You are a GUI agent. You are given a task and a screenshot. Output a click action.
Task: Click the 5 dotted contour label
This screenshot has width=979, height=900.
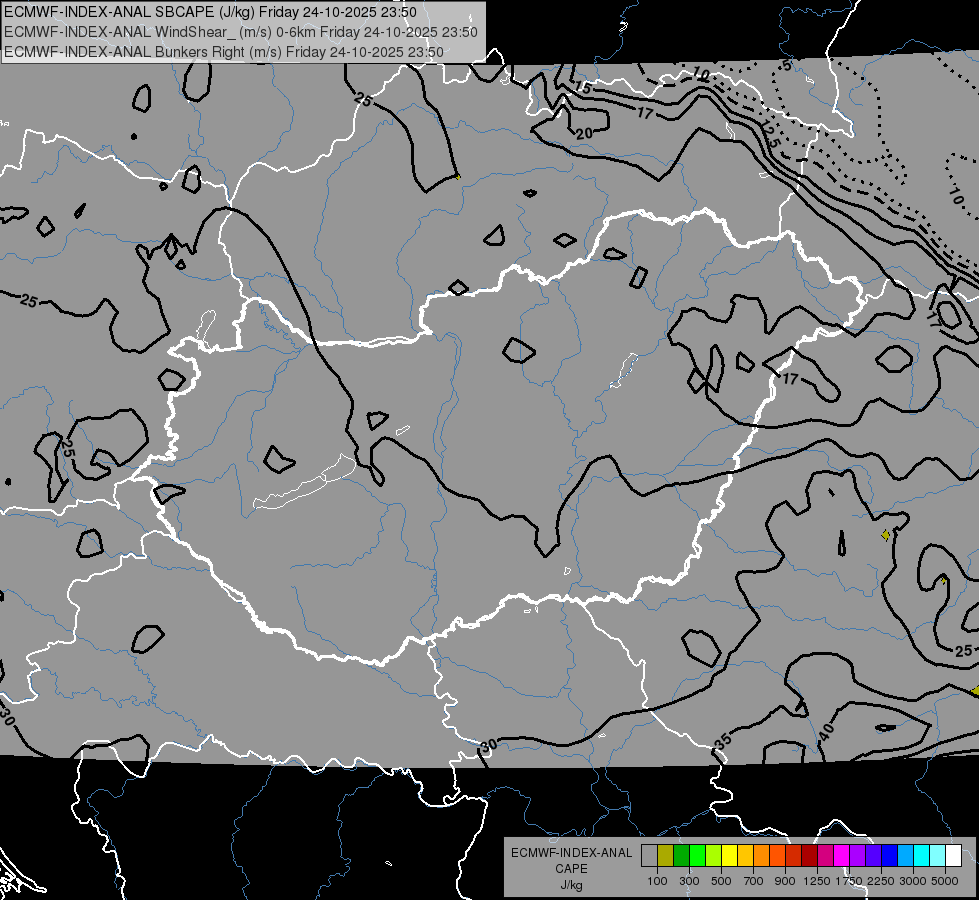[x=787, y=65]
